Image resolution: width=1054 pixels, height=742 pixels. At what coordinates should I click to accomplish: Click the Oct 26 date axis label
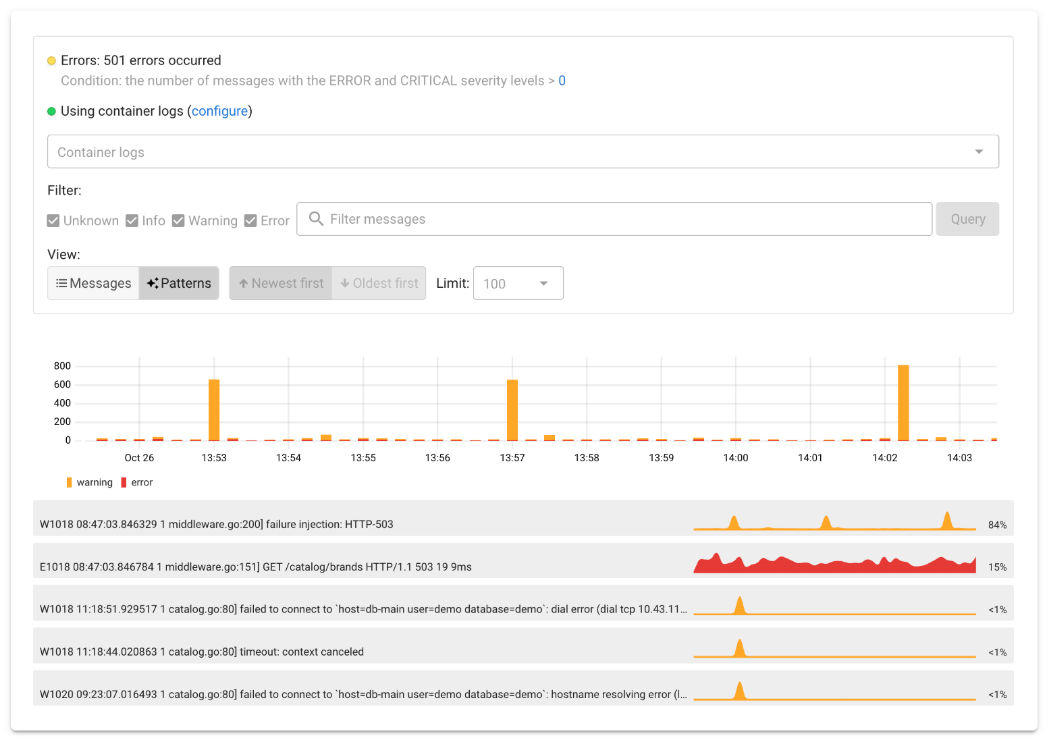[139, 458]
